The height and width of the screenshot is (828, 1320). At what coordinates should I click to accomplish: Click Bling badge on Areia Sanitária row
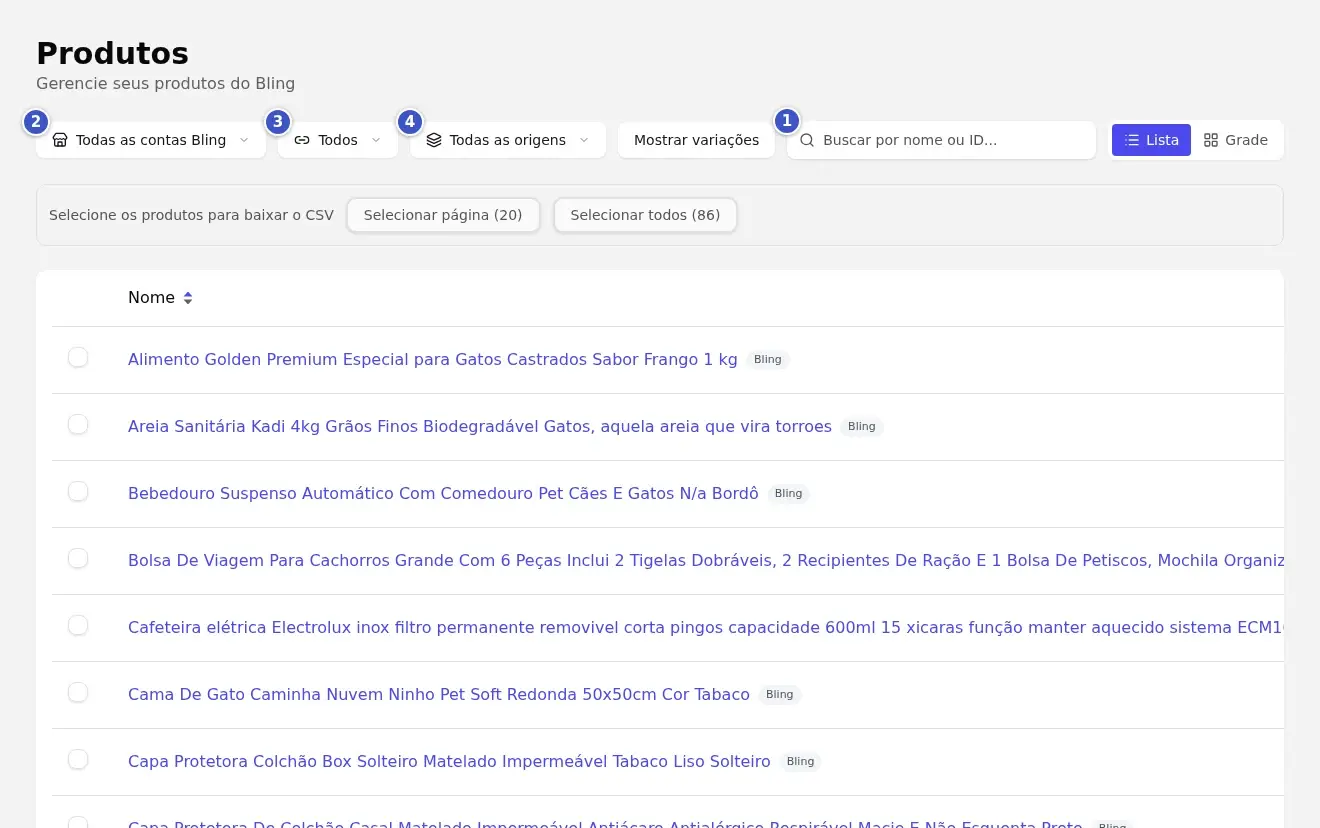(862, 427)
